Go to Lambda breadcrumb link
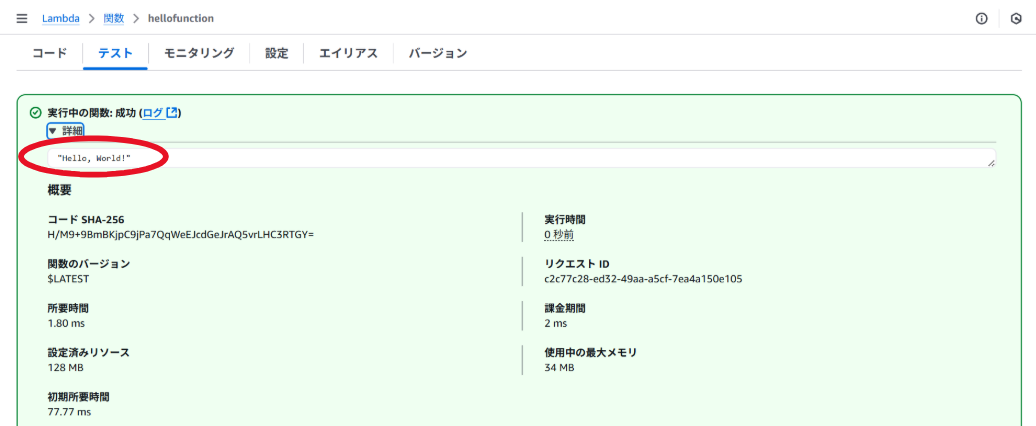The image size is (1036, 426). (61, 18)
